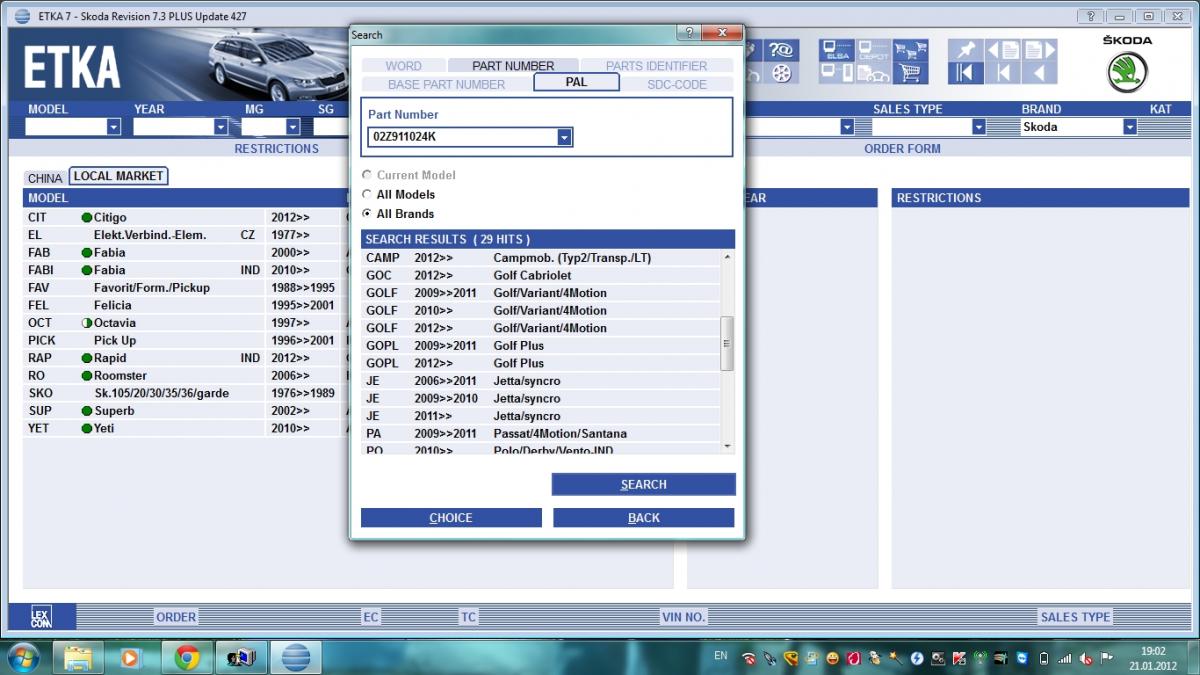The image size is (1200, 675).
Task: Switch to ETKA globe taskbar icon
Action: (x=296, y=657)
